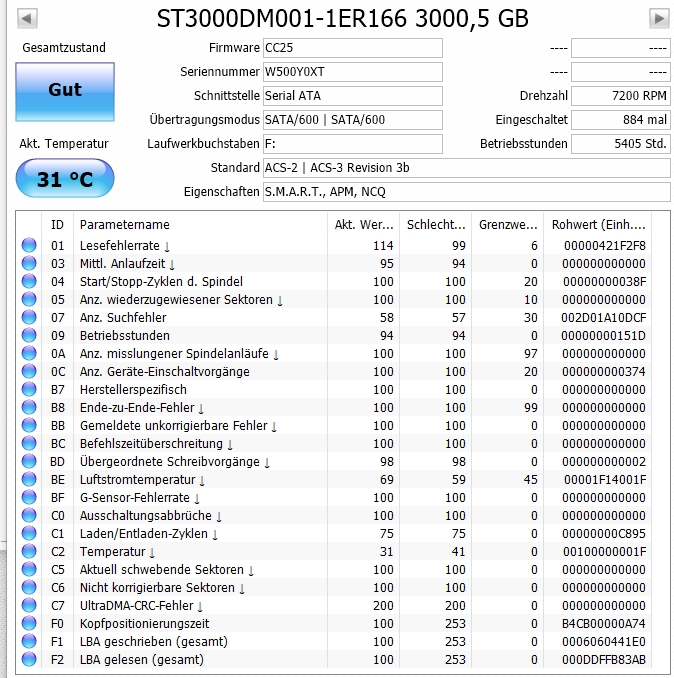Click status icon of LBA geschrieben row
The image size is (674, 678).
[29, 642]
